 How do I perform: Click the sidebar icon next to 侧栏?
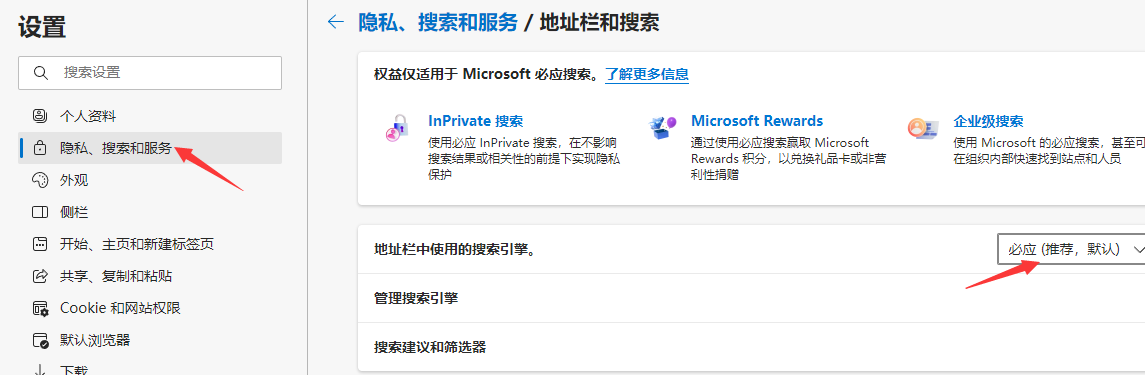(x=40, y=212)
